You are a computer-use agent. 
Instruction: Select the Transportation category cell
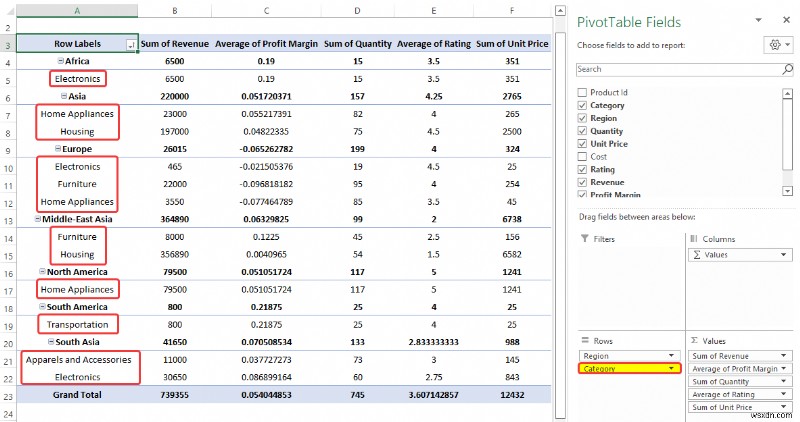coord(77,325)
